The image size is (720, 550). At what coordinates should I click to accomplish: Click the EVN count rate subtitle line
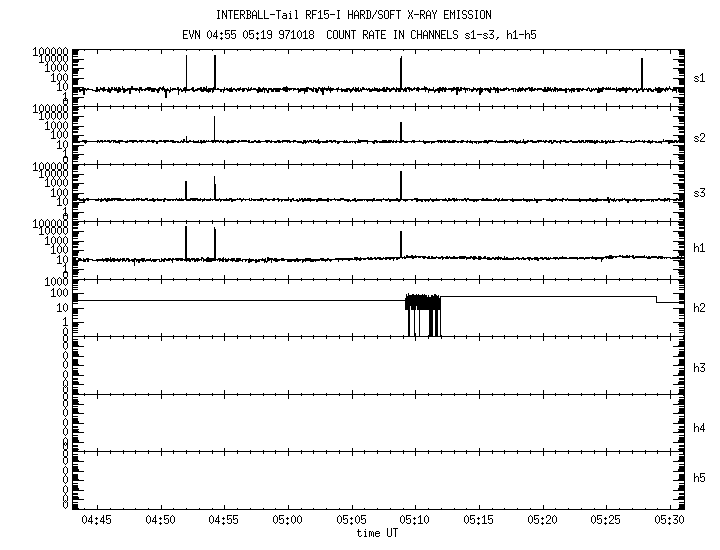coord(353,36)
